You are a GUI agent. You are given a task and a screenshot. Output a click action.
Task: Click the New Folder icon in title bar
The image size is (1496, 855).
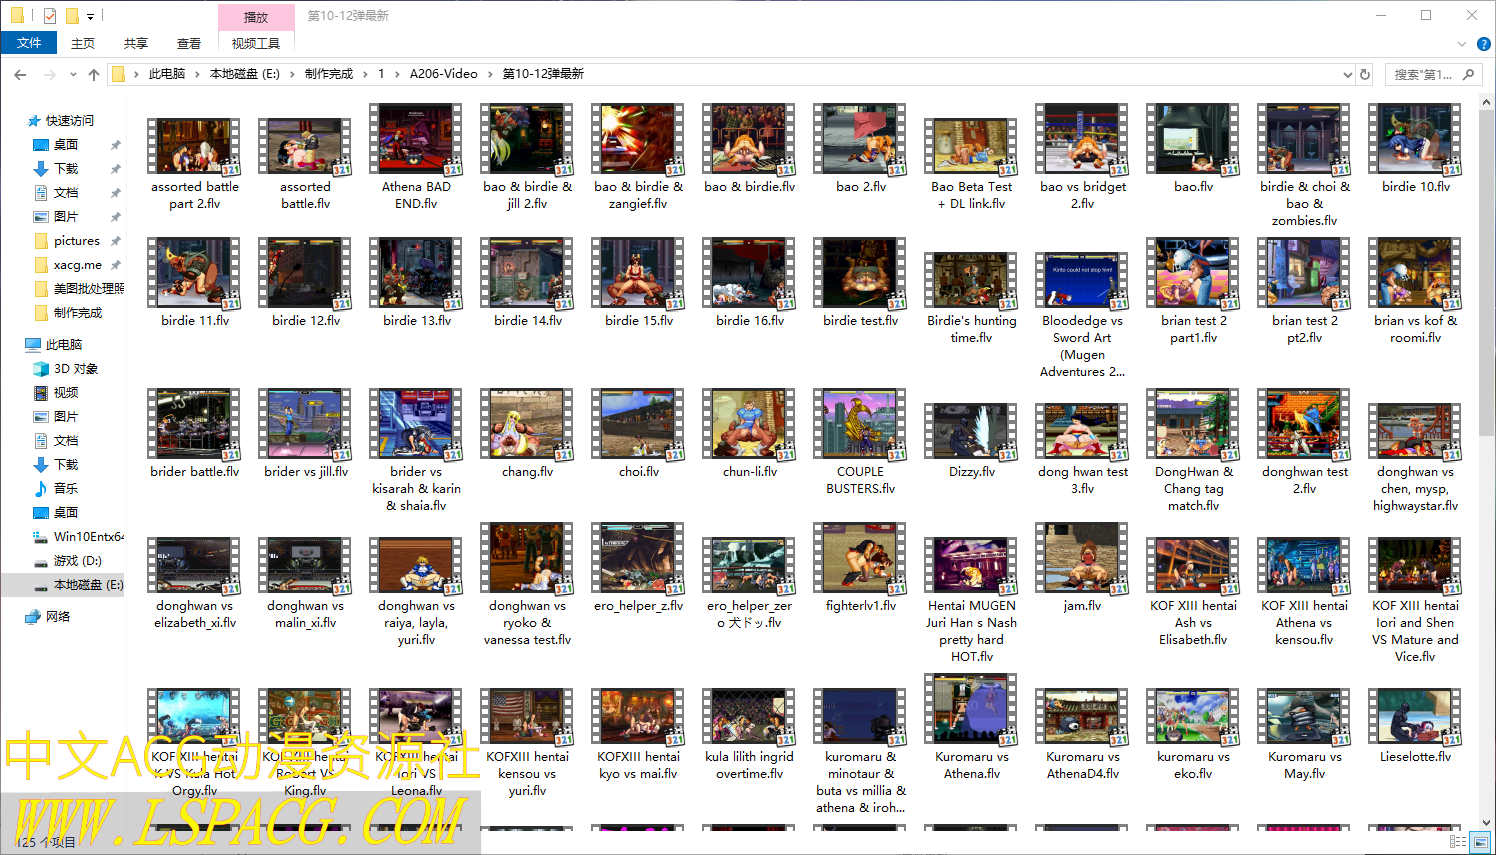click(x=72, y=16)
